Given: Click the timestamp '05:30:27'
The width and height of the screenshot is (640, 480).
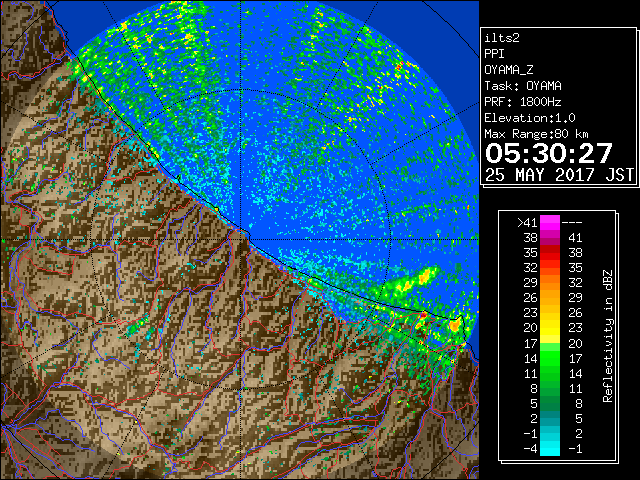Looking at the screenshot, I should (x=549, y=153).
